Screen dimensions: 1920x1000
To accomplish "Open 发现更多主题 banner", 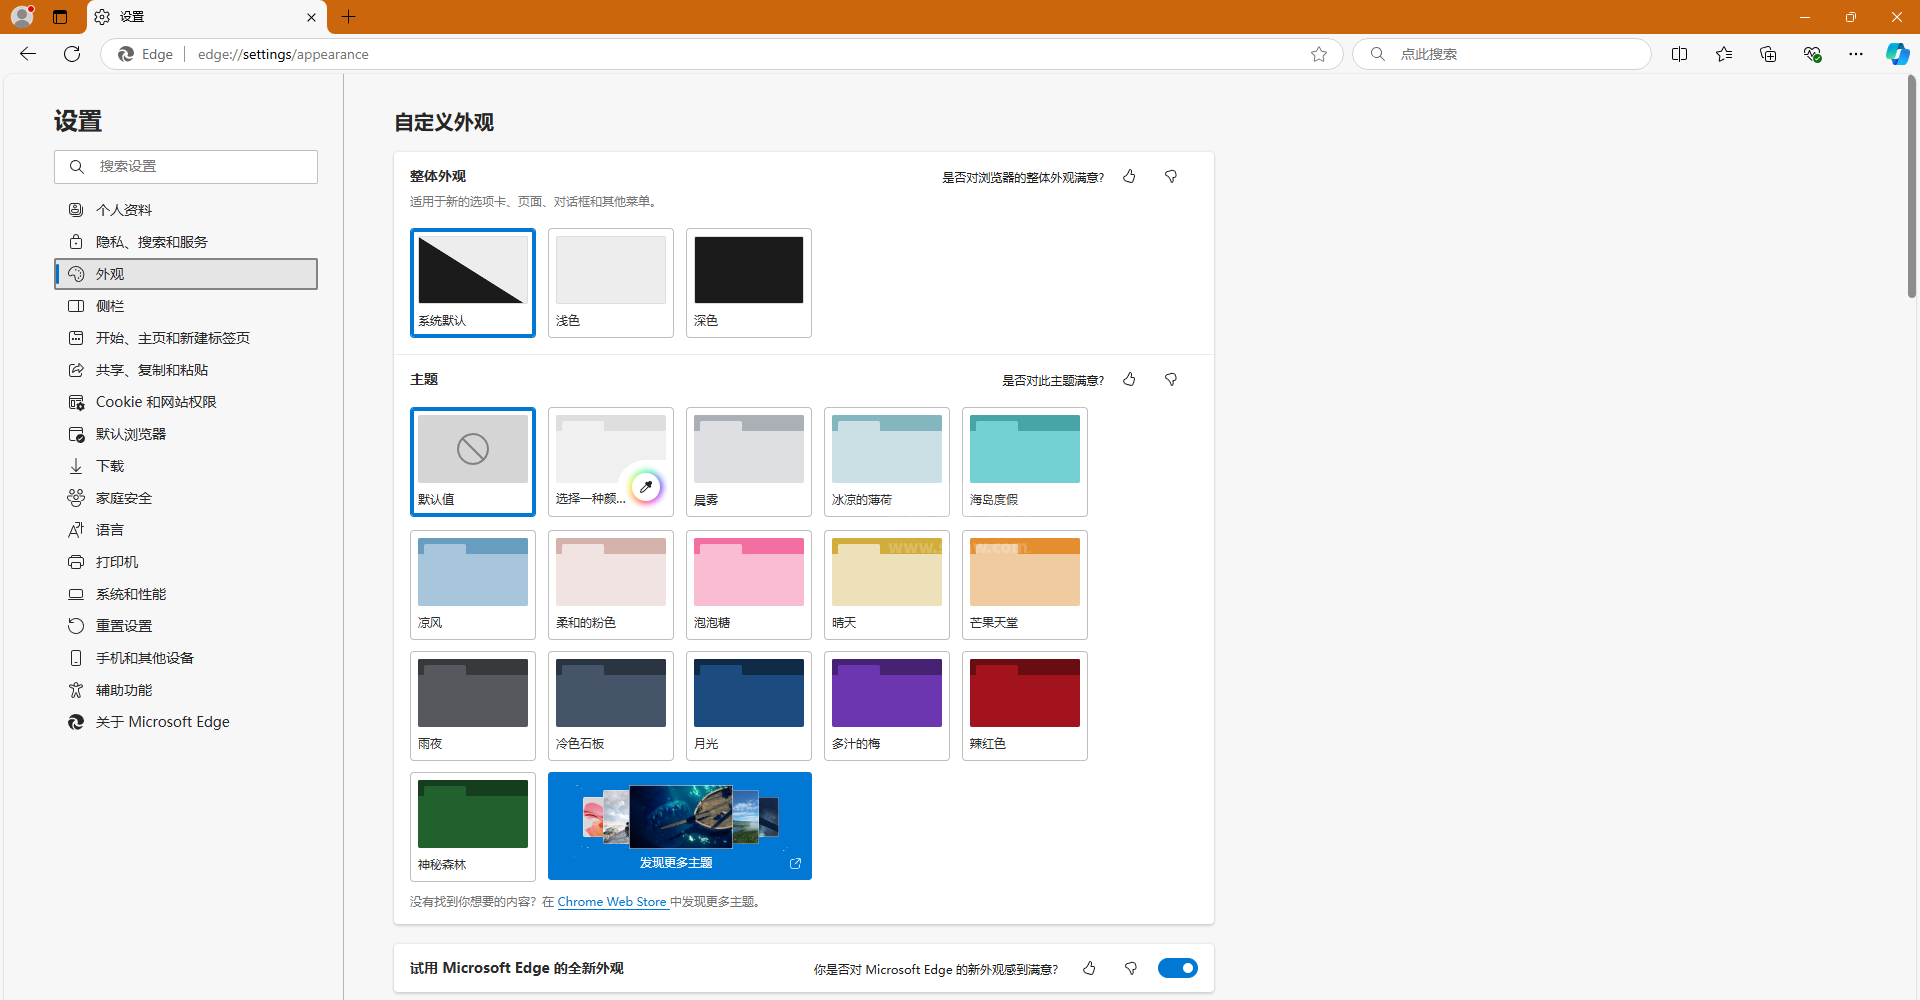I will click(x=680, y=826).
